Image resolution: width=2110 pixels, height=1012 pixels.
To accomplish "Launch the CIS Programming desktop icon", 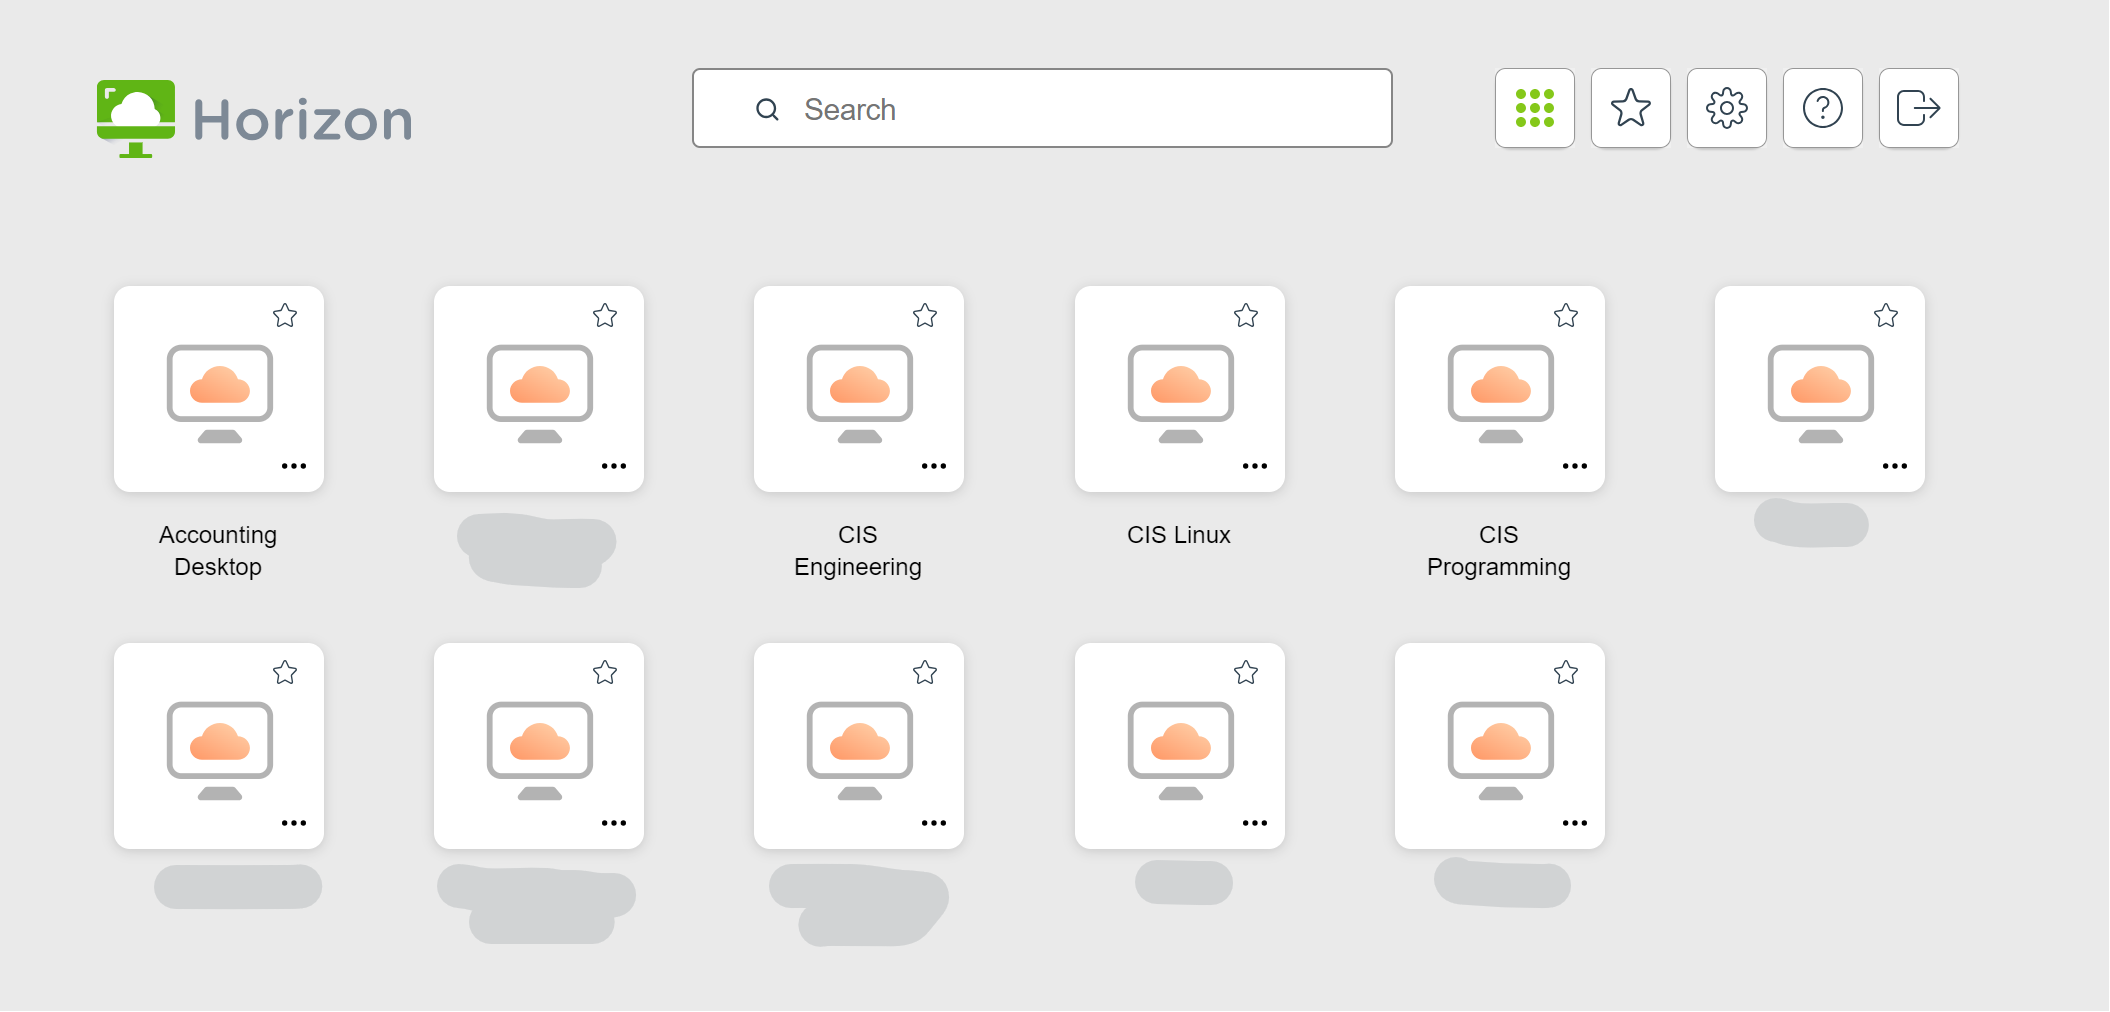I will click(x=1500, y=394).
